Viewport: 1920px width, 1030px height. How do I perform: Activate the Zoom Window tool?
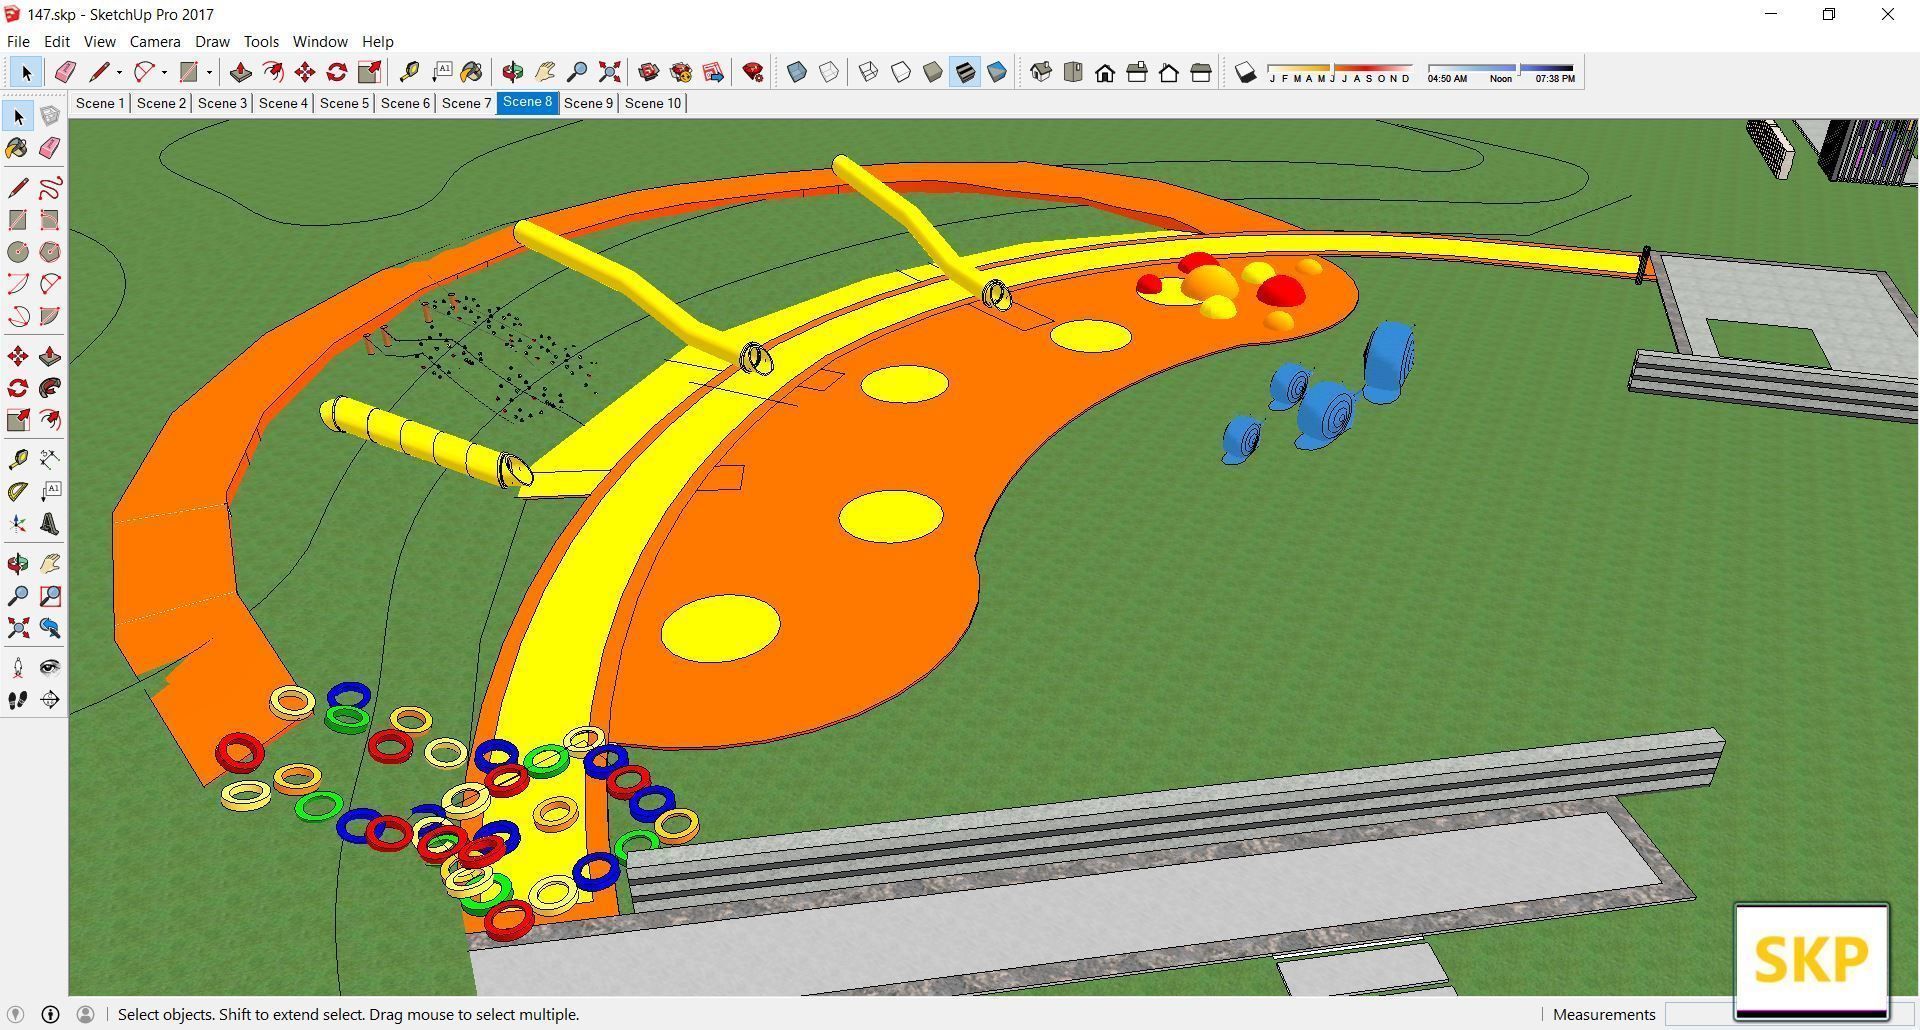coord(50,596)
